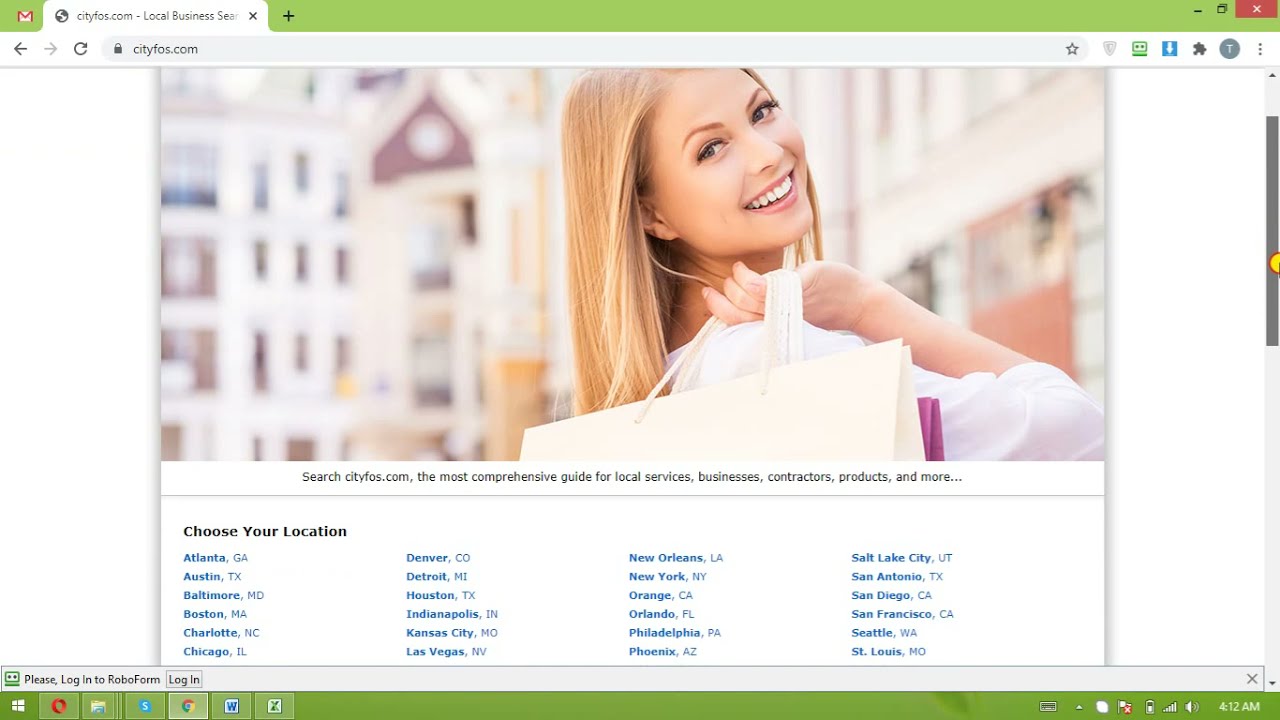Click the blue download extension icon

click(1169, 48)
